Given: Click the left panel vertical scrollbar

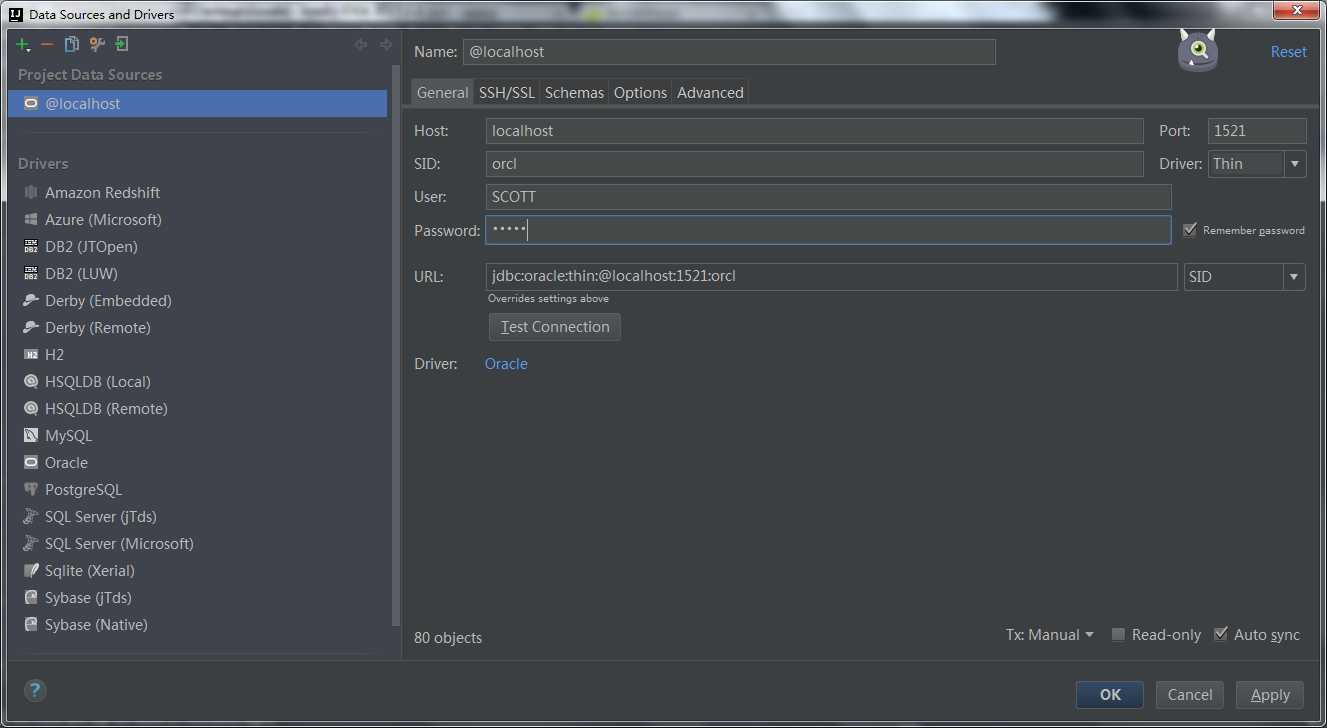Looking at the screenshot, I should click(396, 345).
